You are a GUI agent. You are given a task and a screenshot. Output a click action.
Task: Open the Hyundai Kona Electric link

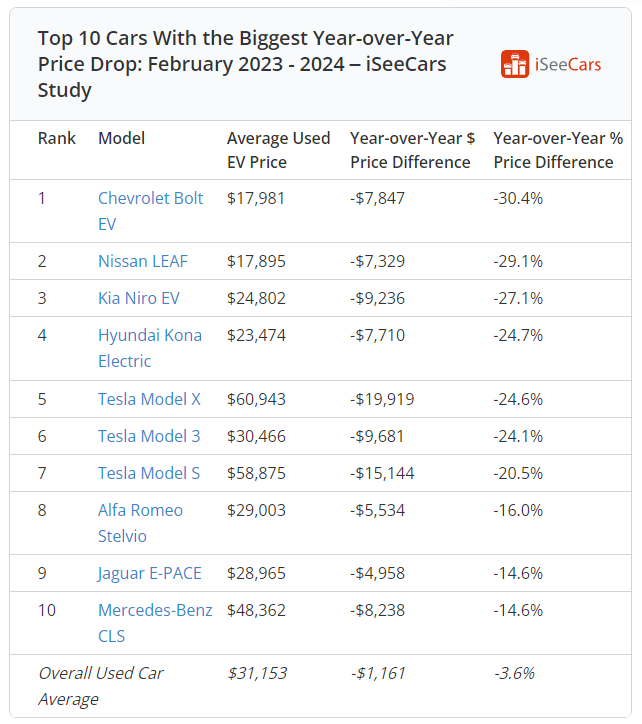150,336
